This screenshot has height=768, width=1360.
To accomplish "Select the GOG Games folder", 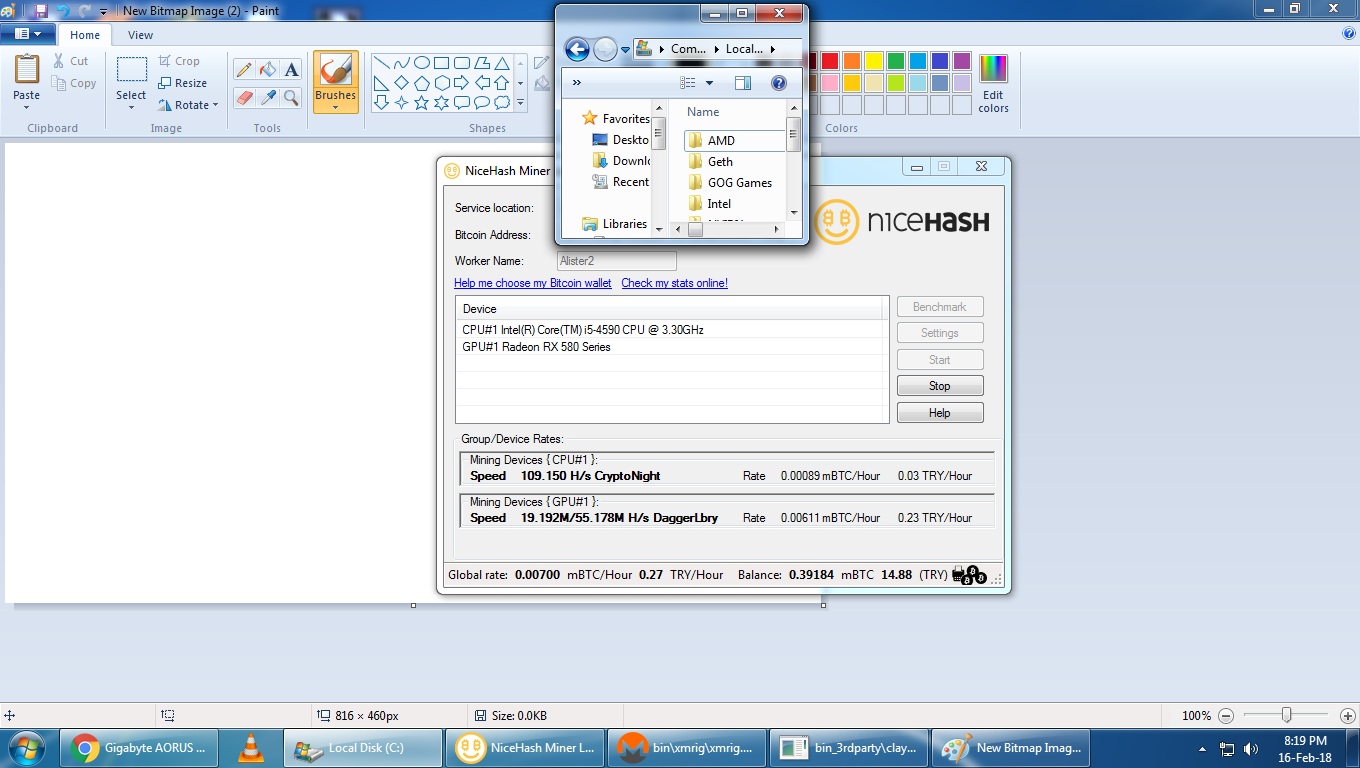I will 730,183.
